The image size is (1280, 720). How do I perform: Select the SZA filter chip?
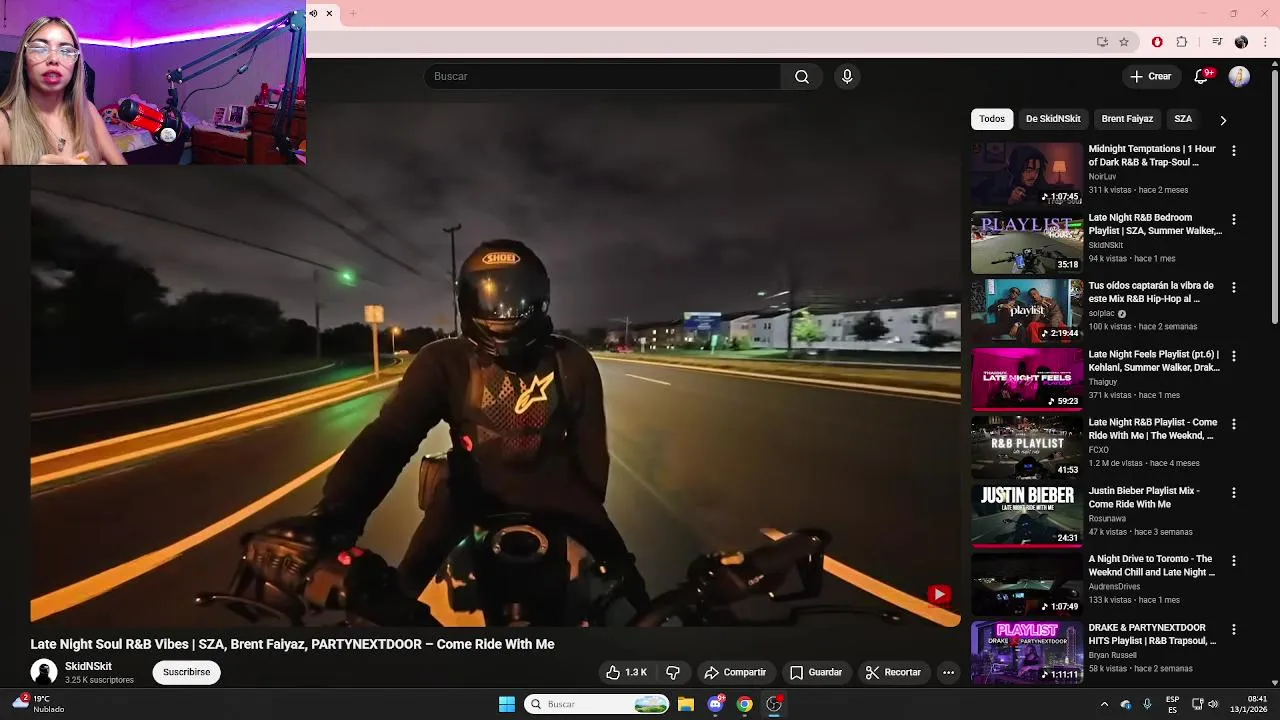tap(1183, 119)
